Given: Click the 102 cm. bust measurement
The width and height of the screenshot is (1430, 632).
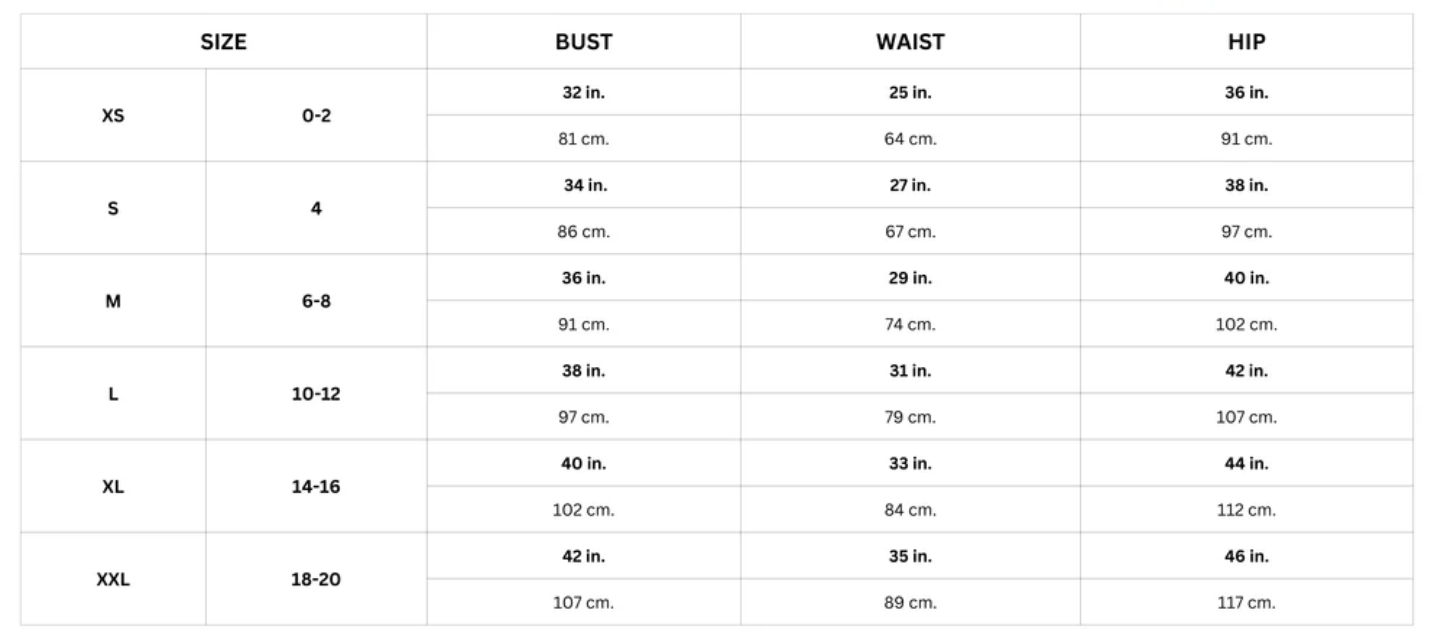Looking at the screenshot, I should click(x=584, y=510).
